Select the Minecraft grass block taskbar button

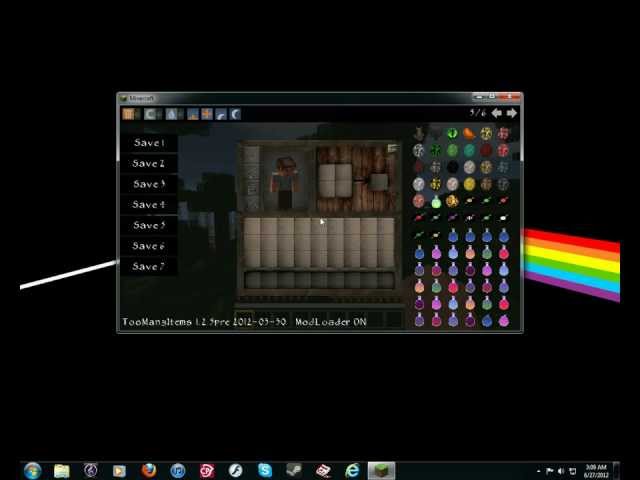click(381, 471)
